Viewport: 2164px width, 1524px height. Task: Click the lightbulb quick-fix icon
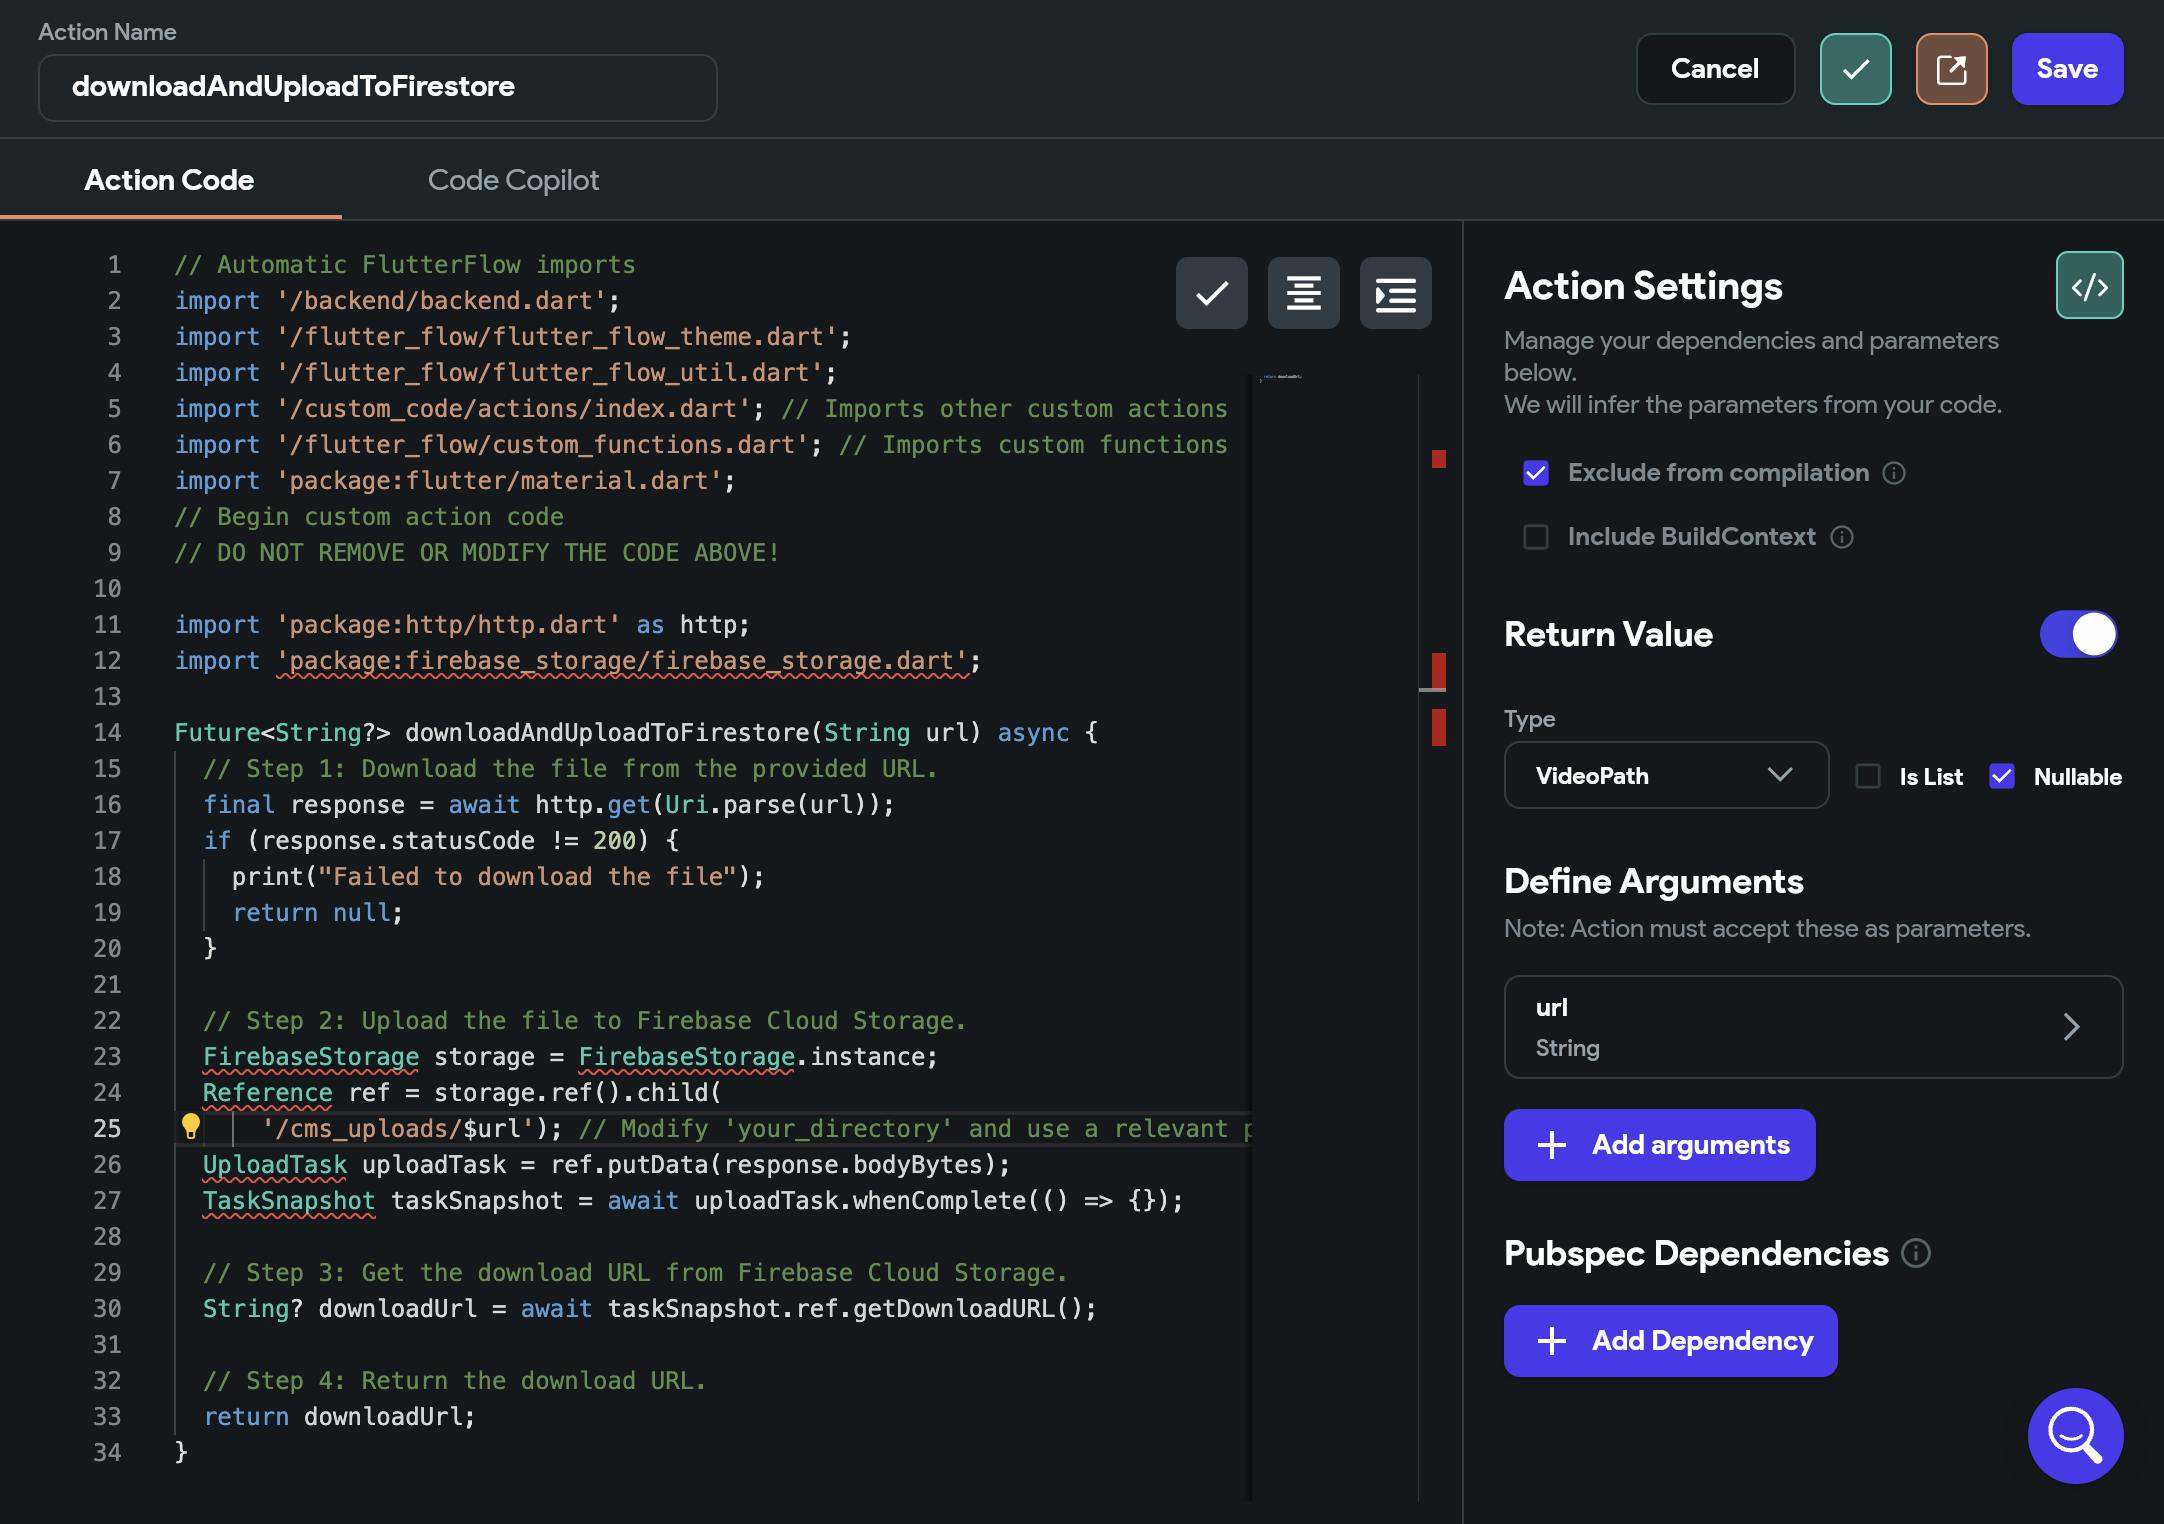click(x=190, y=1127)
